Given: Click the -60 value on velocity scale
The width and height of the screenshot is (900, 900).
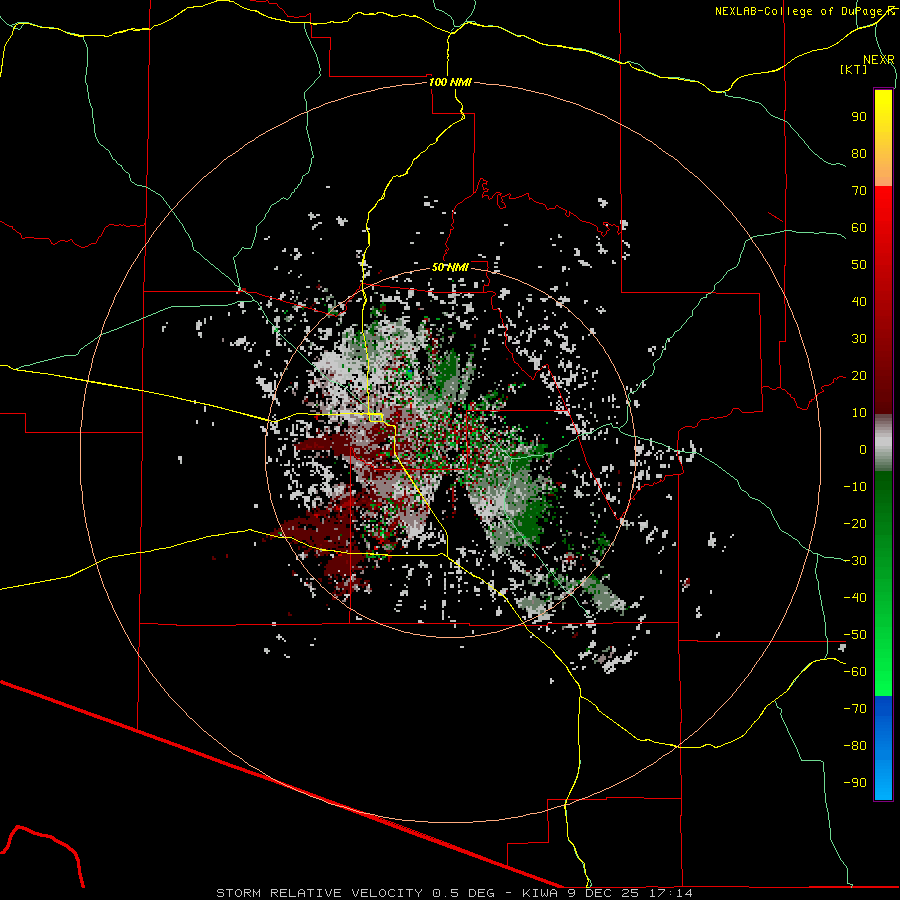Looking at the screenshot, I should (855, 672).
